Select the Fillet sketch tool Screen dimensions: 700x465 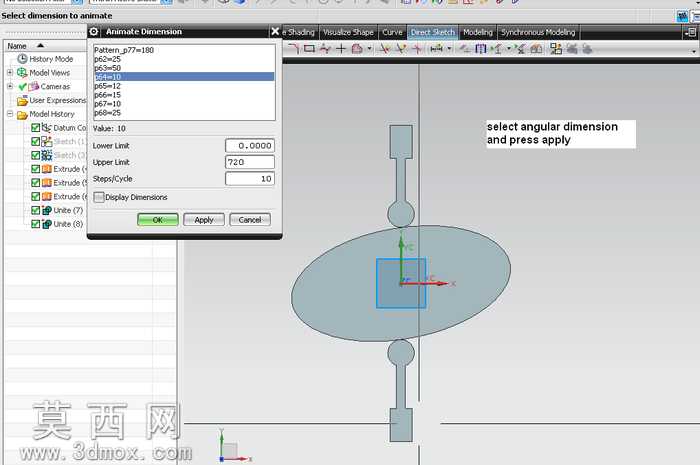293,48
